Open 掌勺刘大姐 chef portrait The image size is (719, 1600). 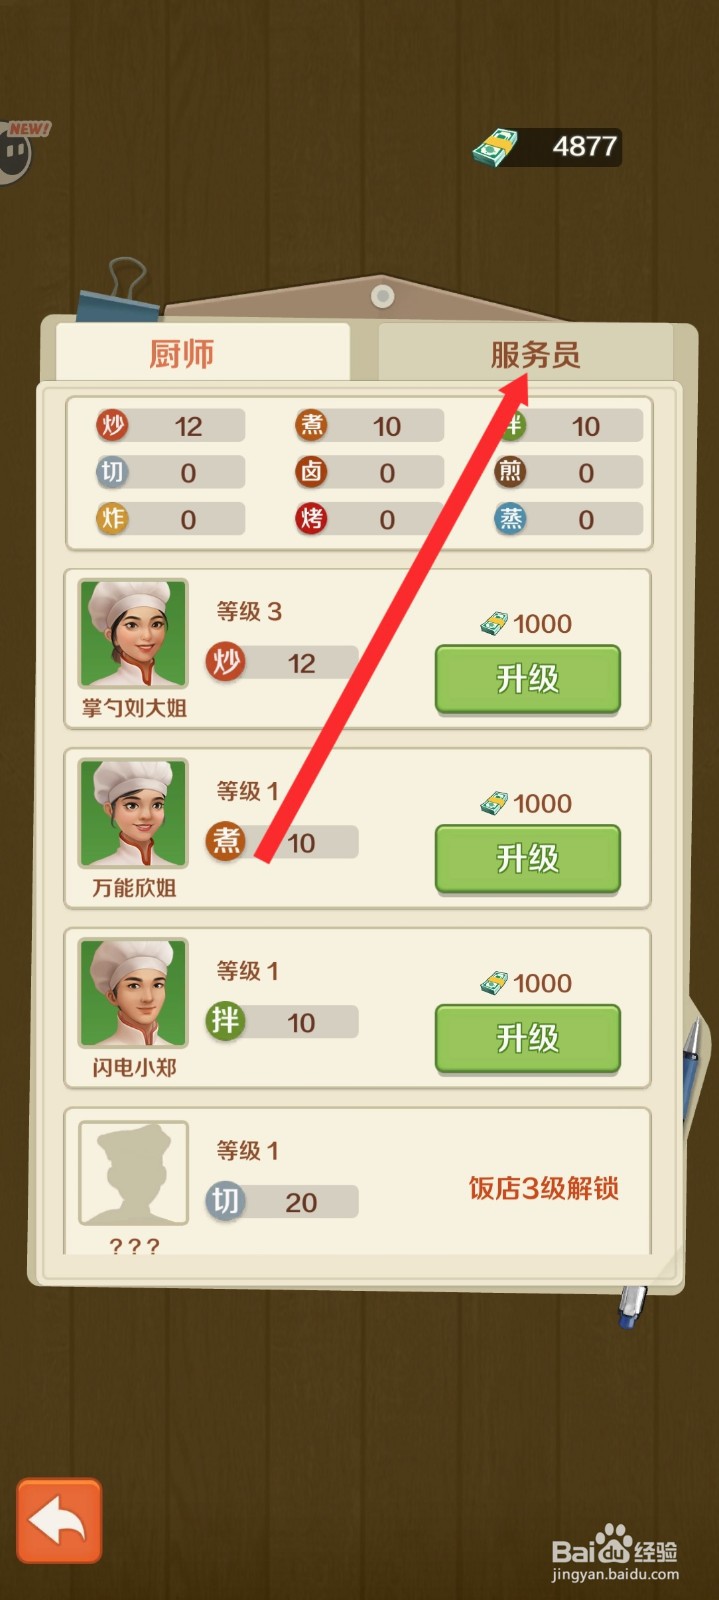(x=133, y=634)
